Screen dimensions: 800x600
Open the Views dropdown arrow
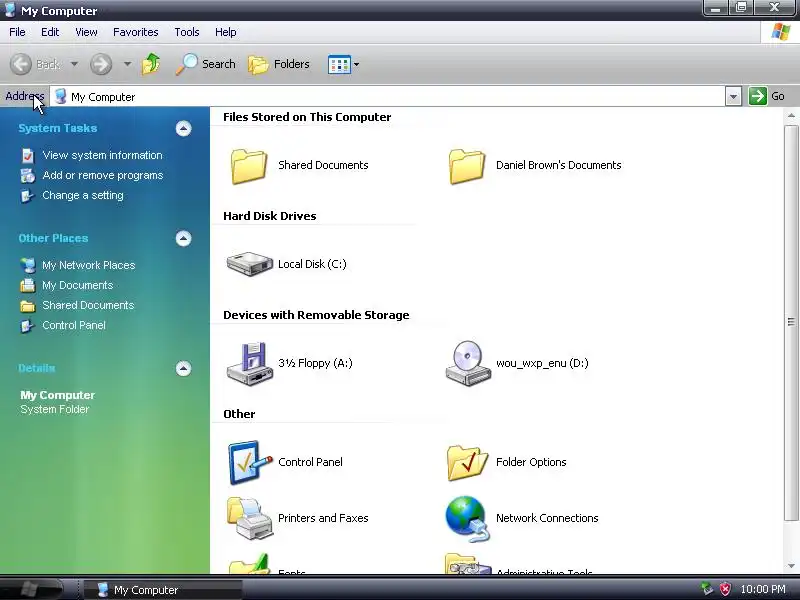357,65
